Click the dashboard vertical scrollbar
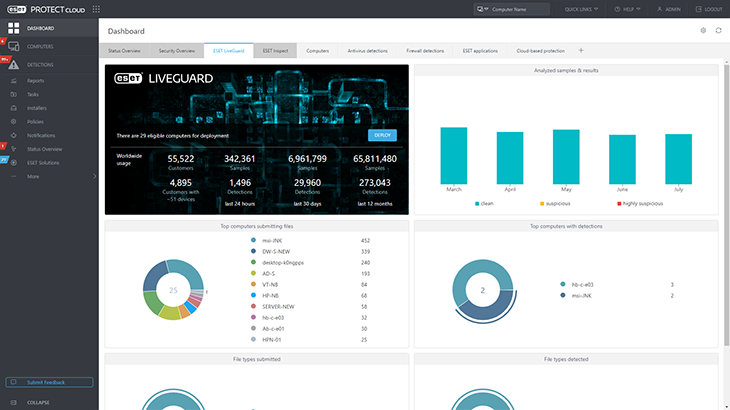The image size is (730, 410). 726,205
